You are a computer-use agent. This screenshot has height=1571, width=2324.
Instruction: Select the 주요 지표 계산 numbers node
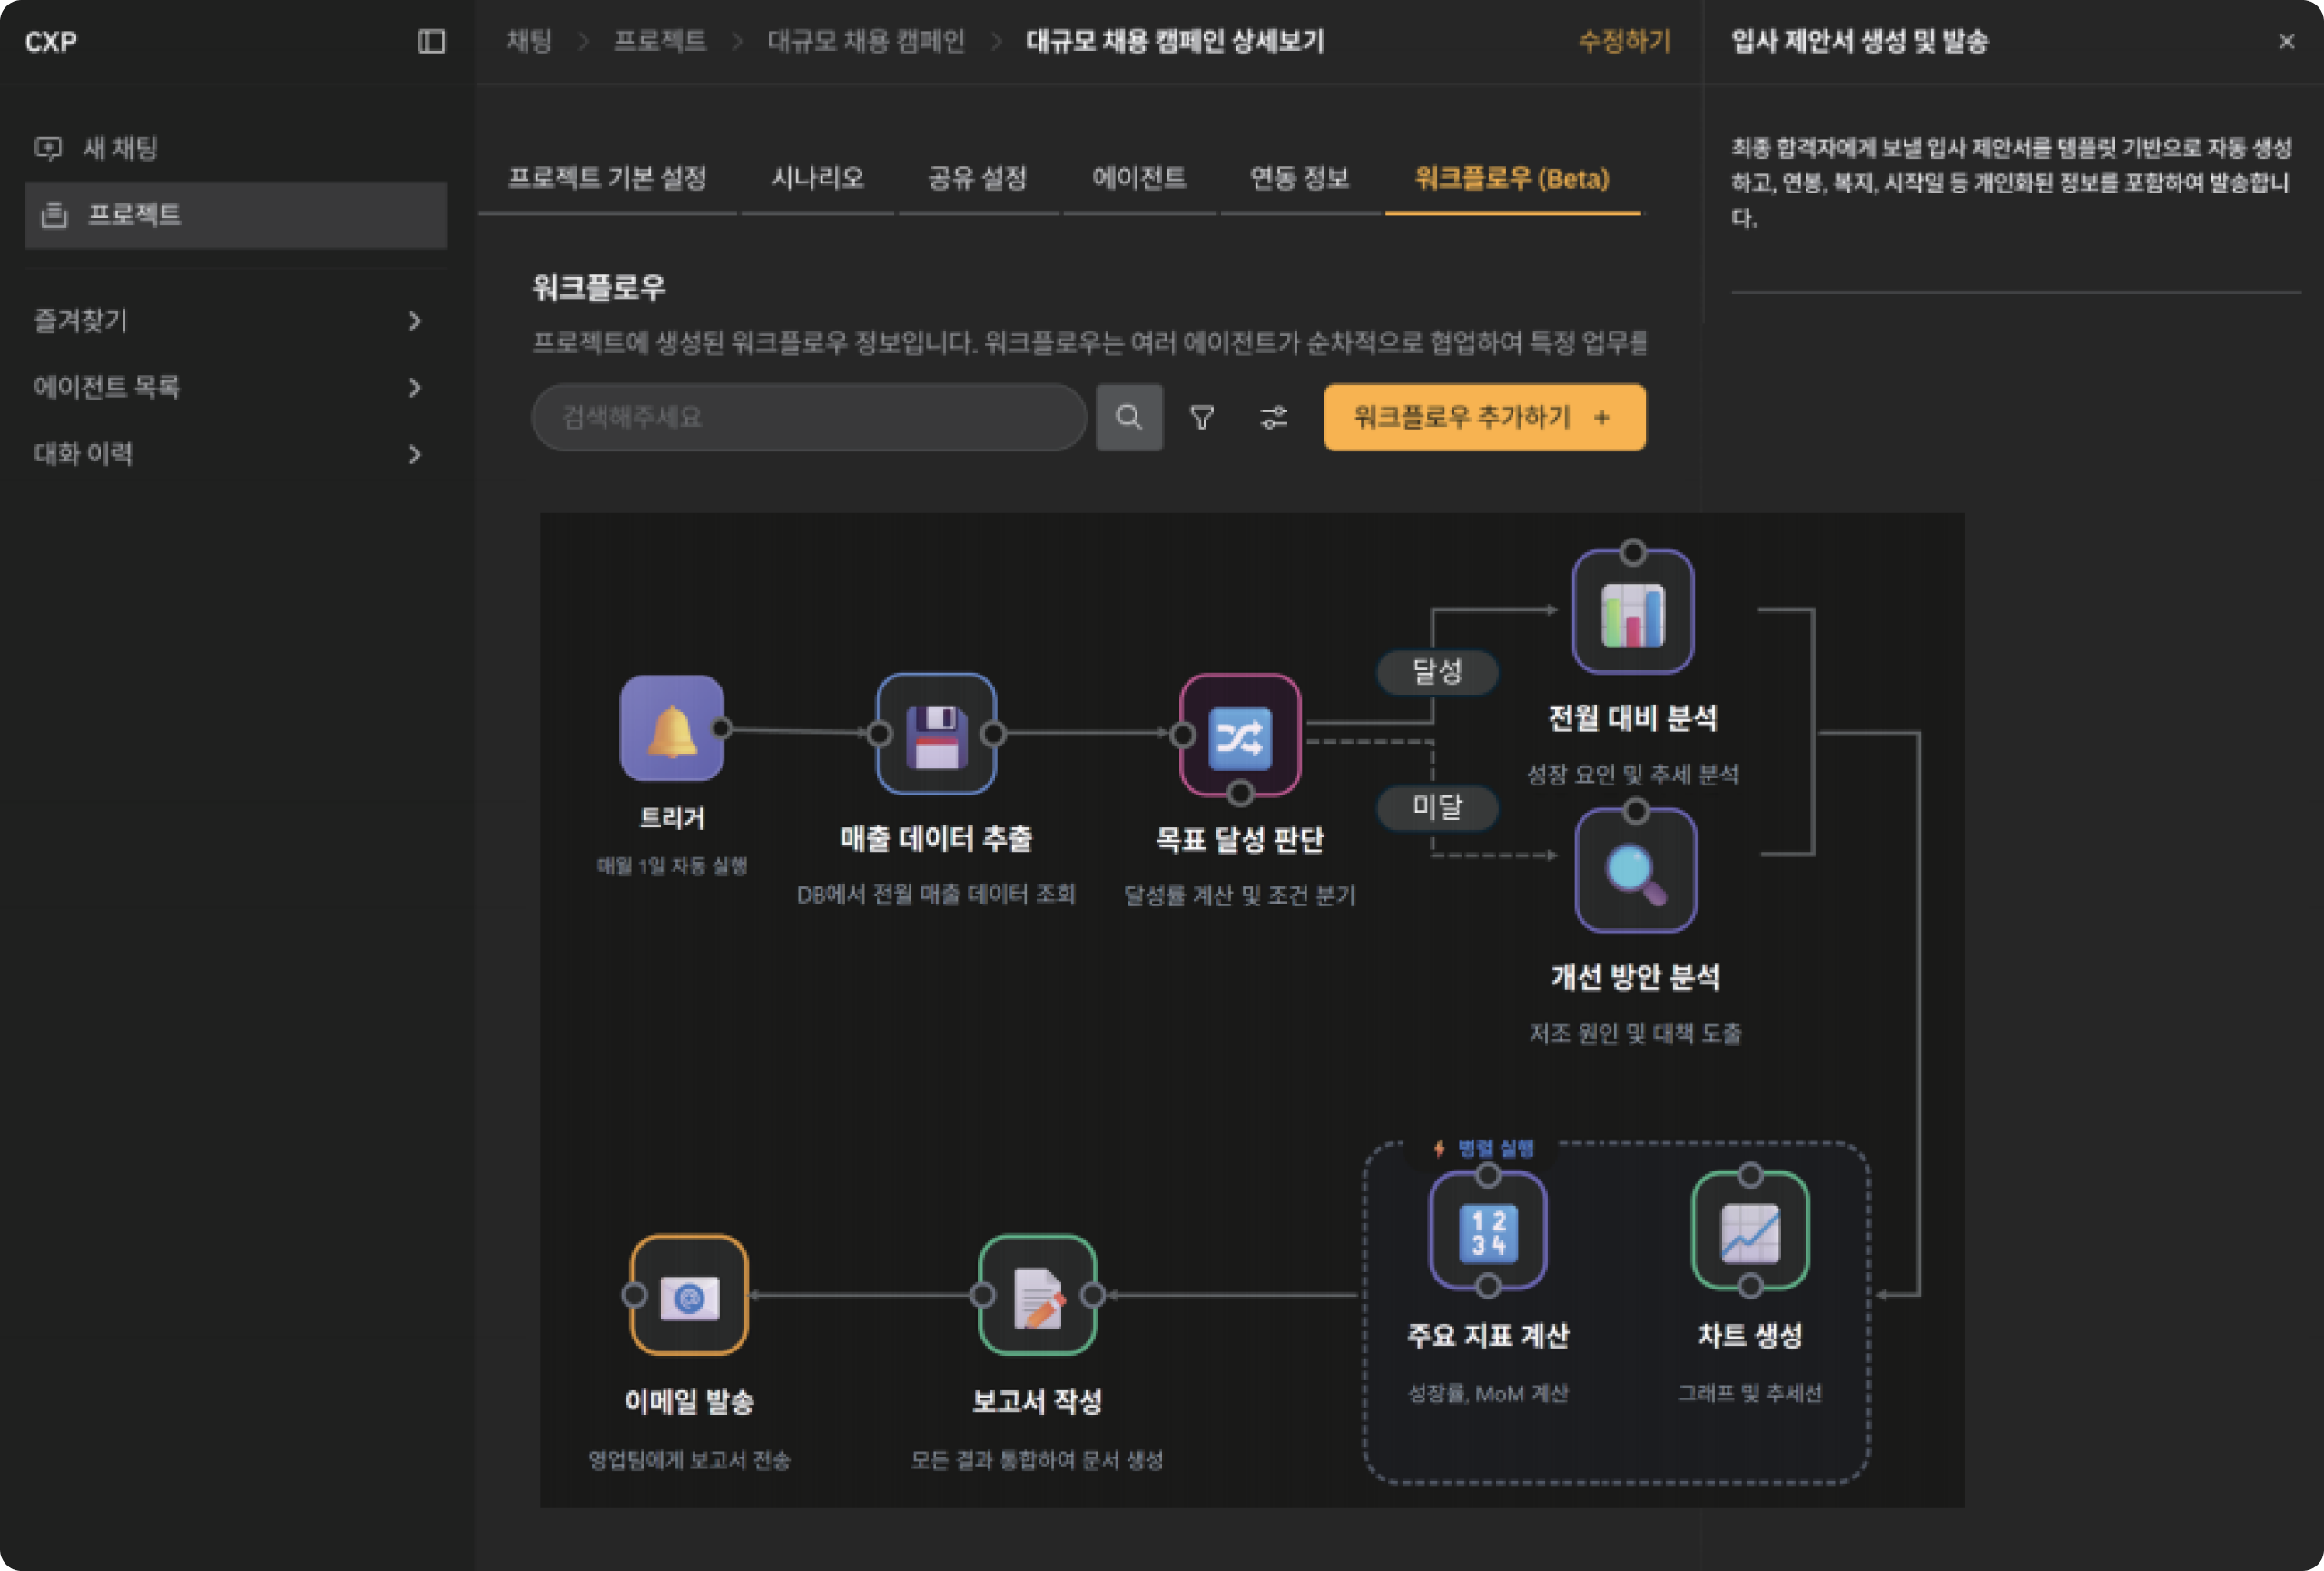[x=1488, y=1231]
